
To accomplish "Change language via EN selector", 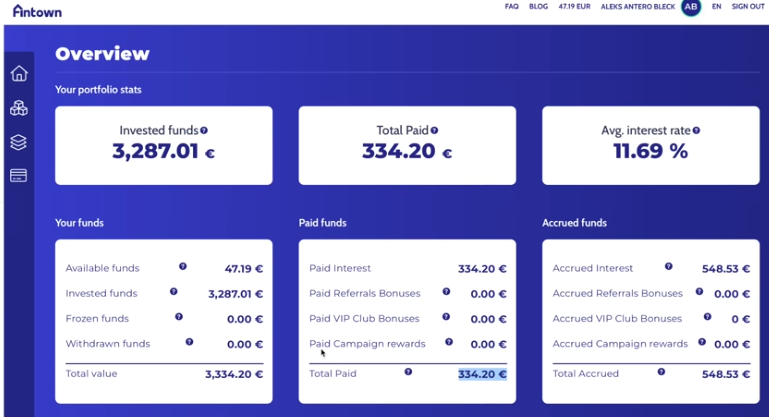I will click(717, 6).
